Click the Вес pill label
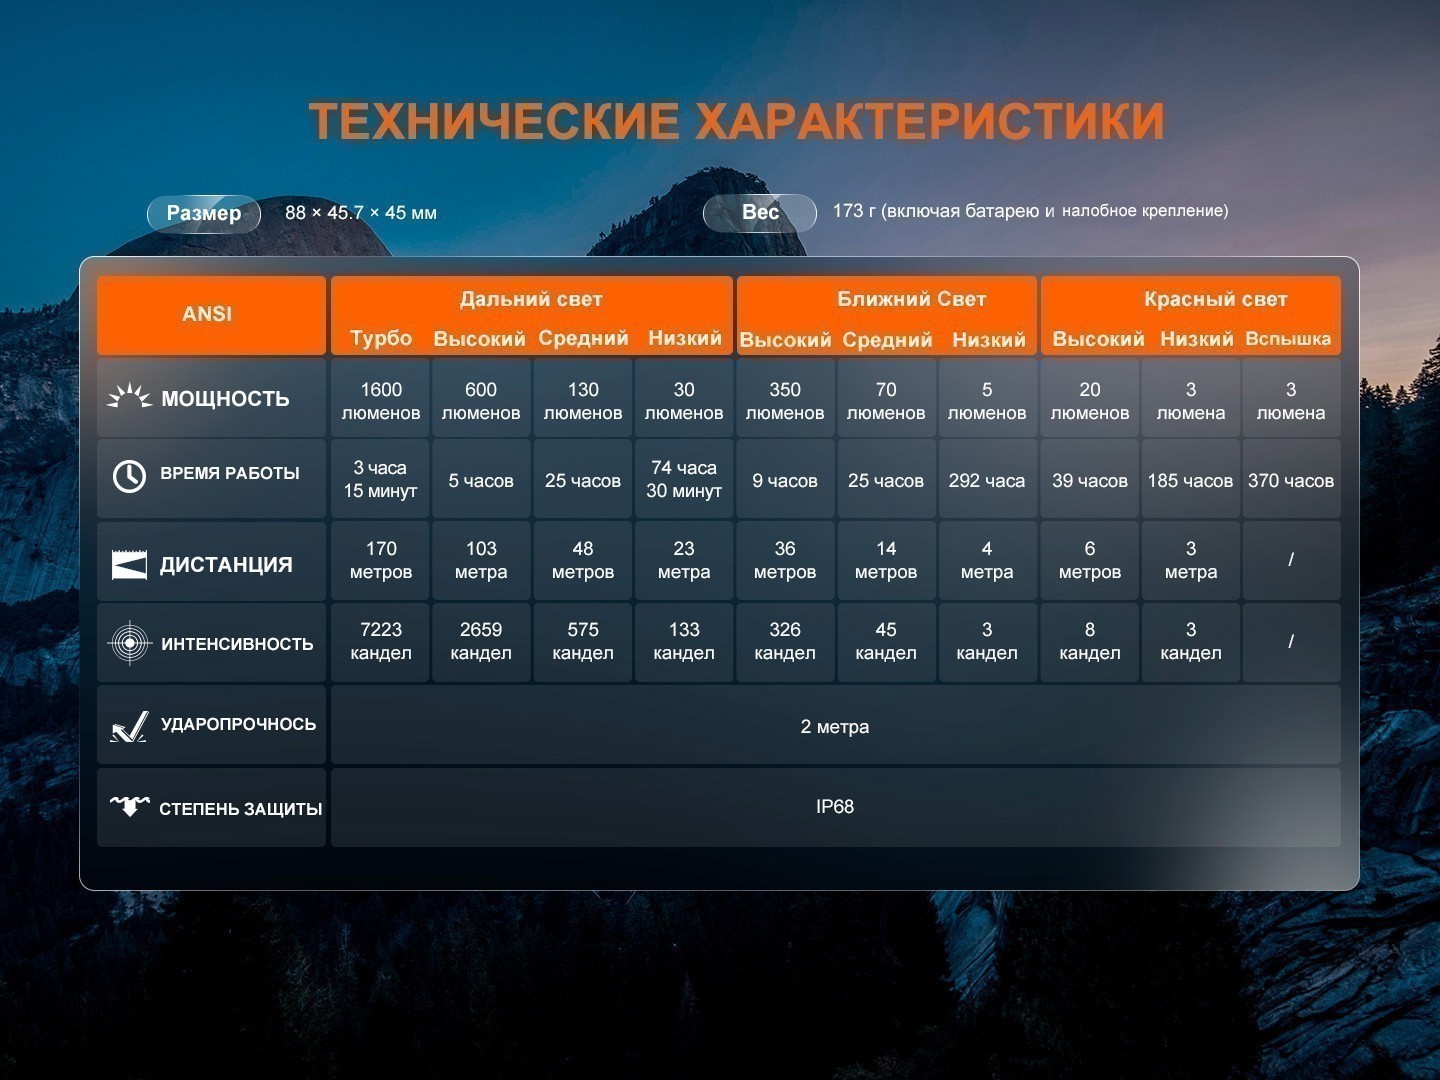 (x=760, y=212)
